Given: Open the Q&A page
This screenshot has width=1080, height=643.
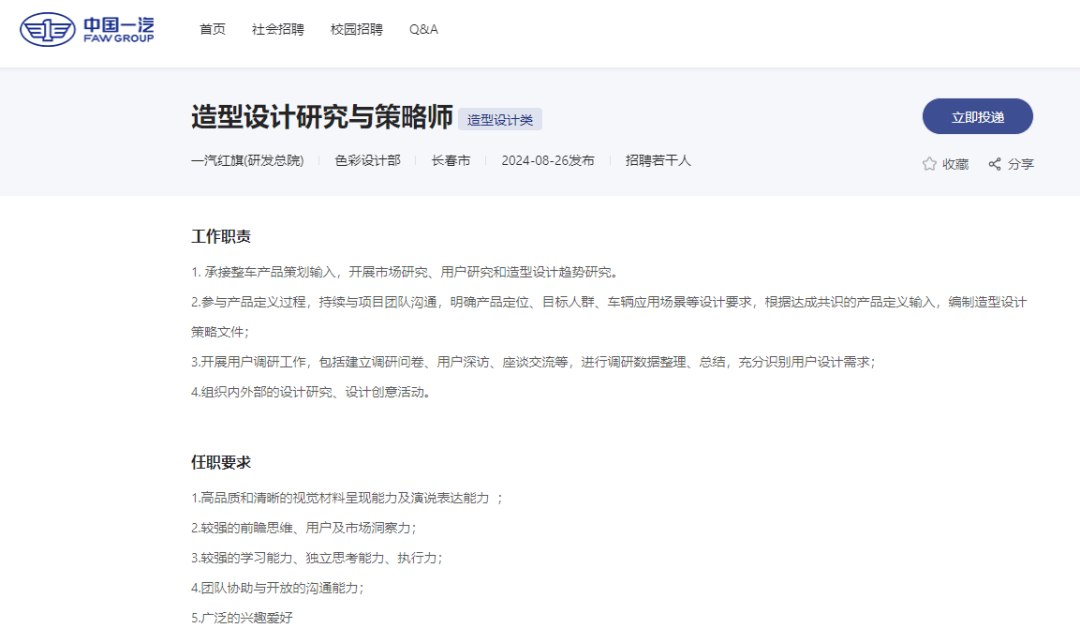Looking at the screenshot, I should [x=423, y=30].
